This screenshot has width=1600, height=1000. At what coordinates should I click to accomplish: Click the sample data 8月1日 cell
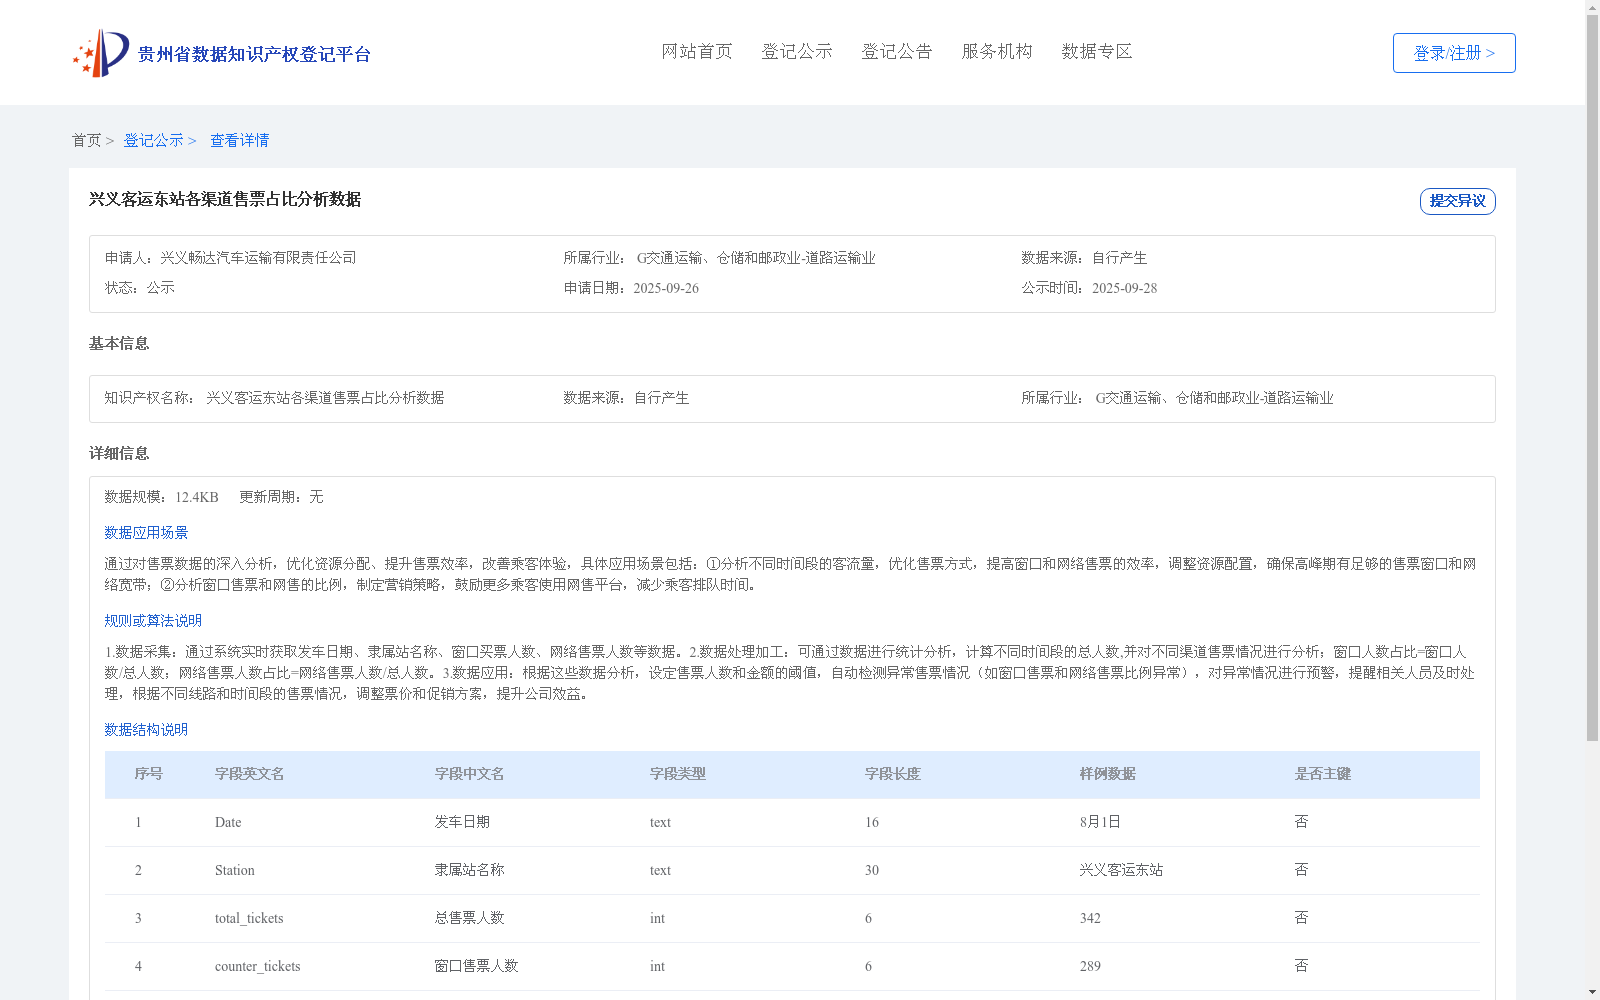1100,822
